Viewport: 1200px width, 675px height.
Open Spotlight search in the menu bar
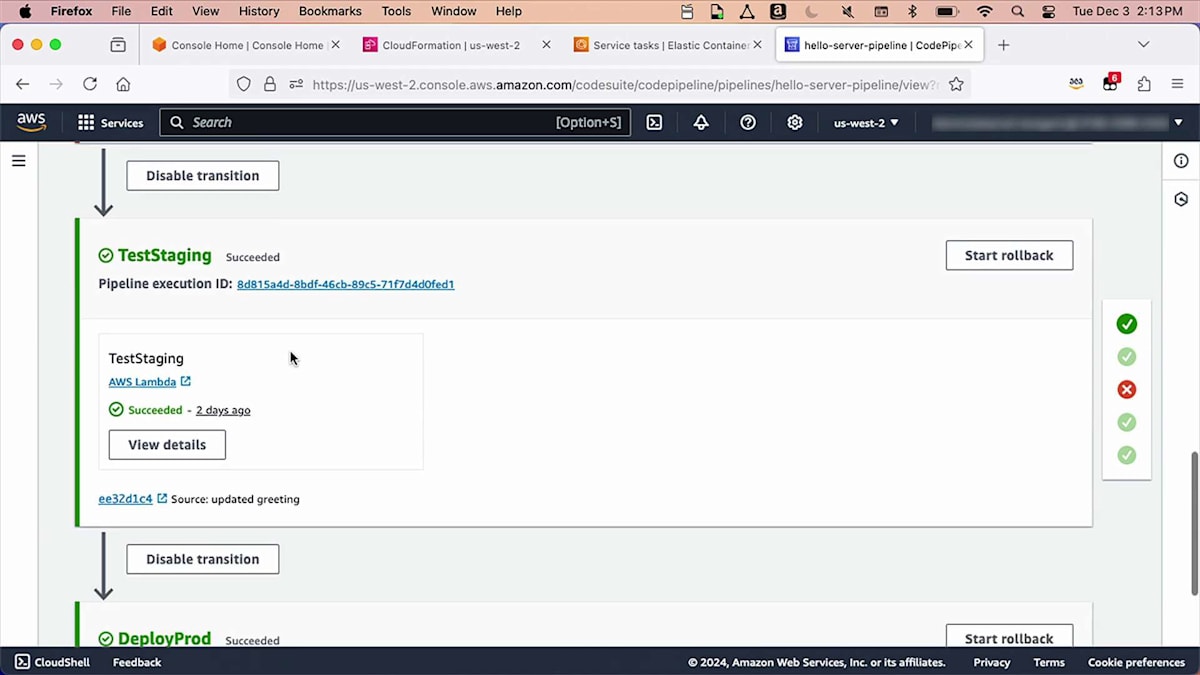(1017, 12)
